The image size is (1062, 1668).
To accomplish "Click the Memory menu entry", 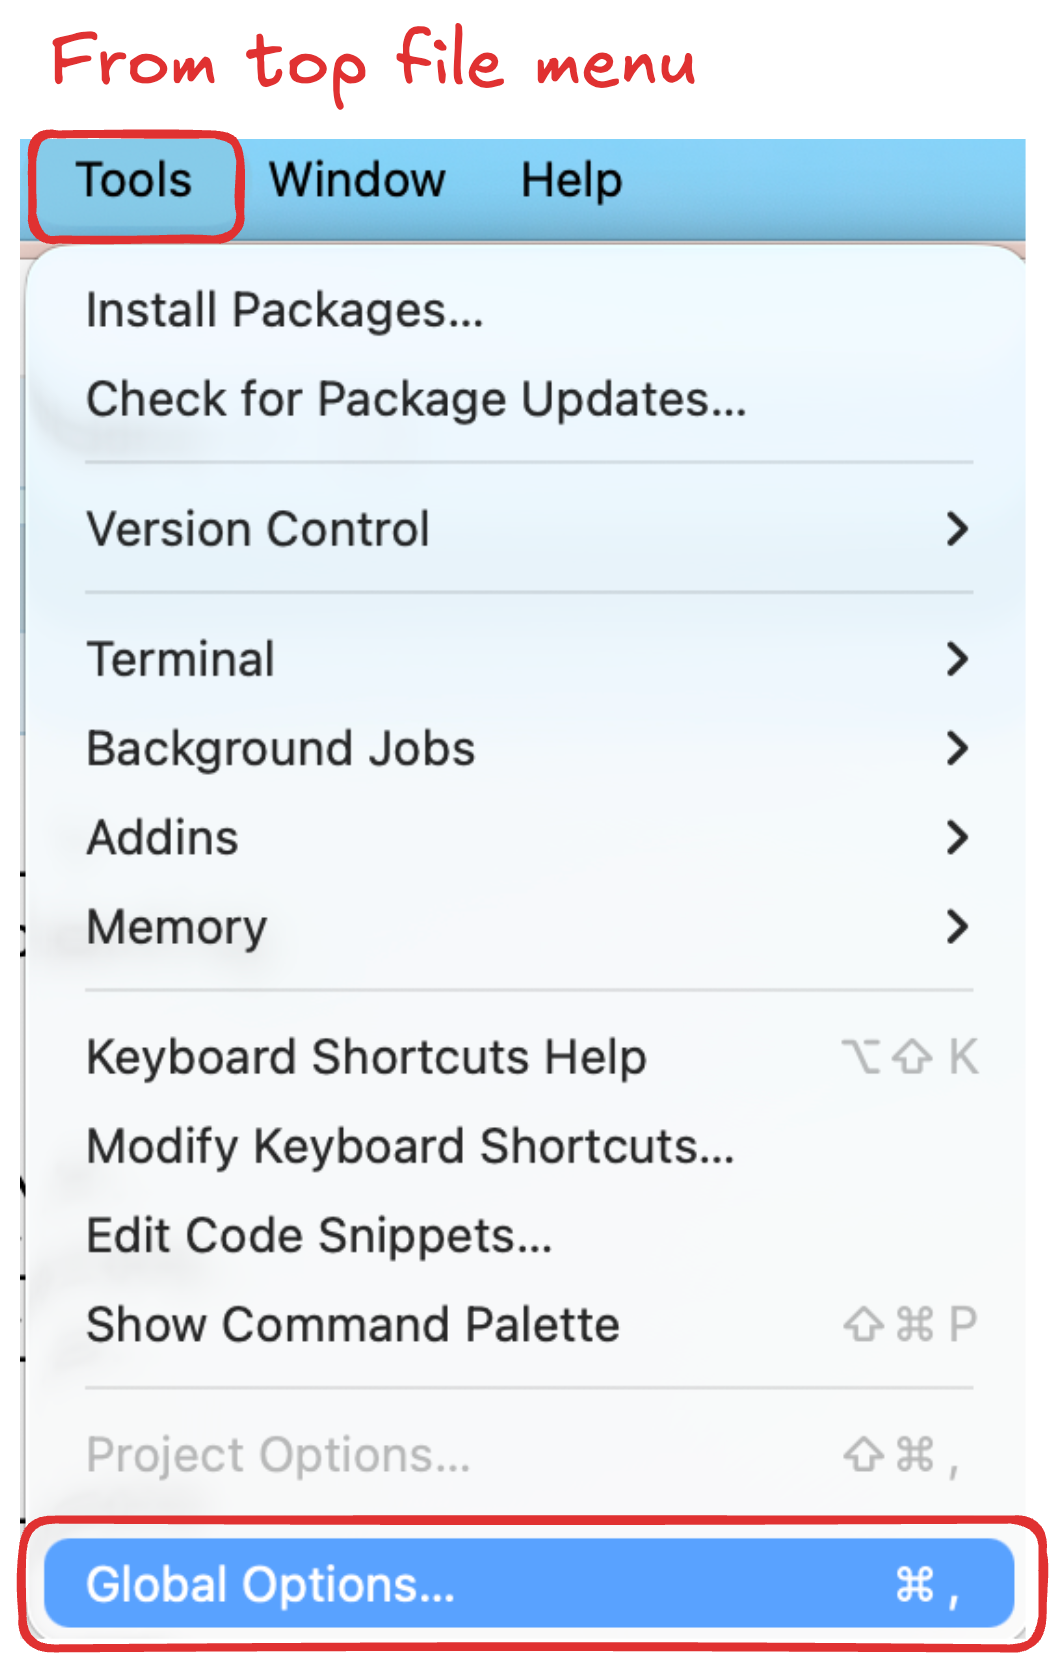I will 176,927.
